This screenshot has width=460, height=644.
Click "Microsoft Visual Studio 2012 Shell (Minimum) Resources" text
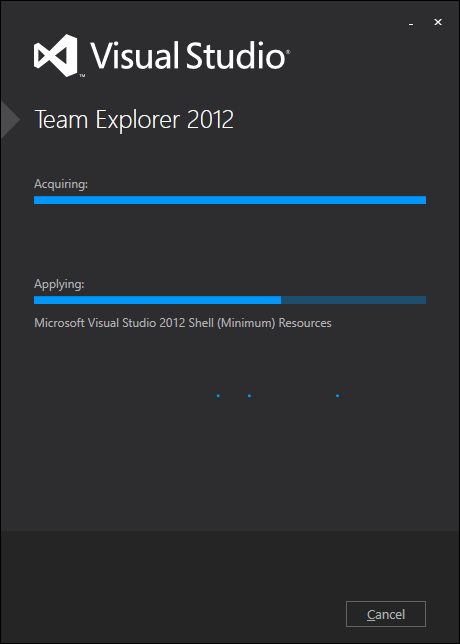183,323
